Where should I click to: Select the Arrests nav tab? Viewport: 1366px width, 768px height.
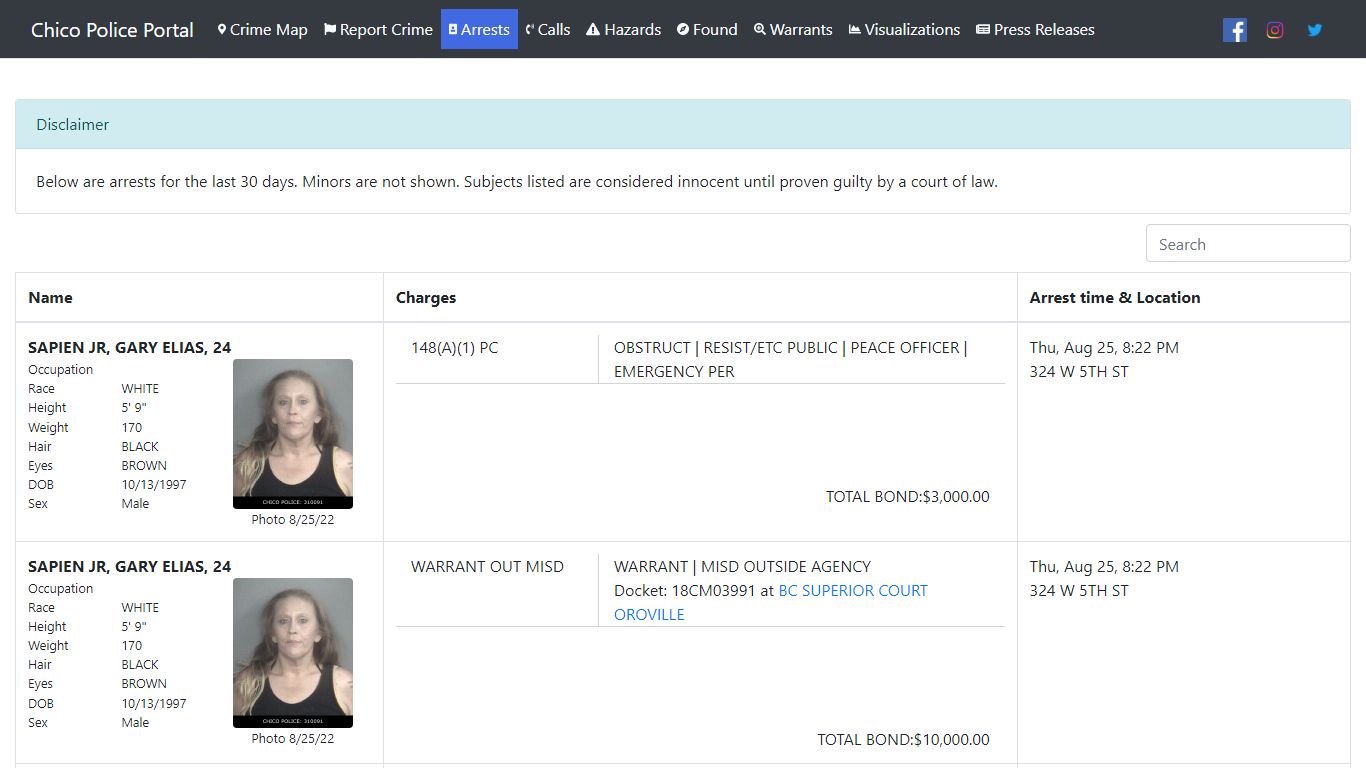479,29
